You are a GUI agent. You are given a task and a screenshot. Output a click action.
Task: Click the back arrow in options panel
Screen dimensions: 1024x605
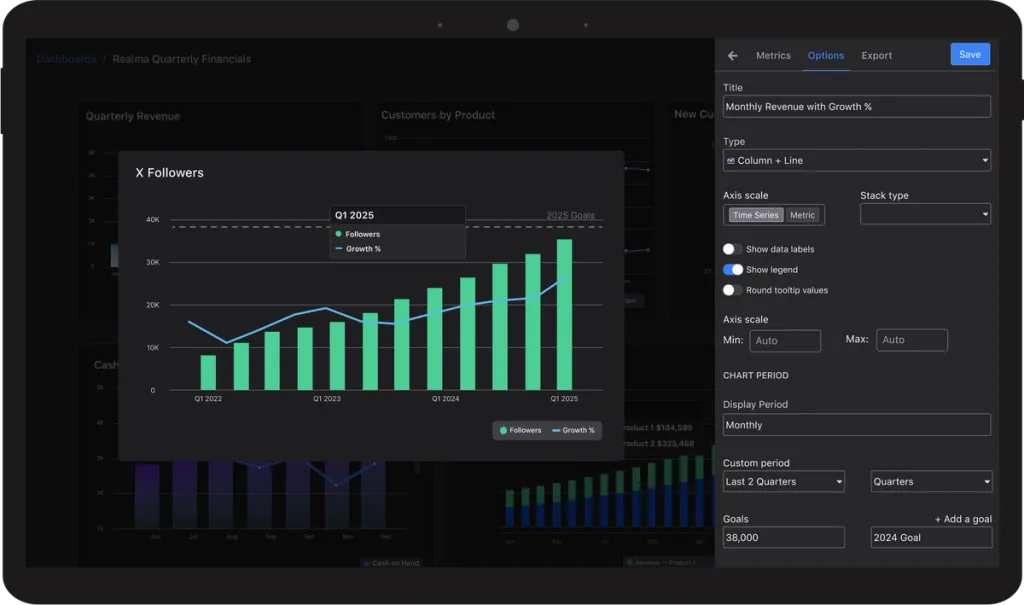pyautogui.click(x=733, y=56)
